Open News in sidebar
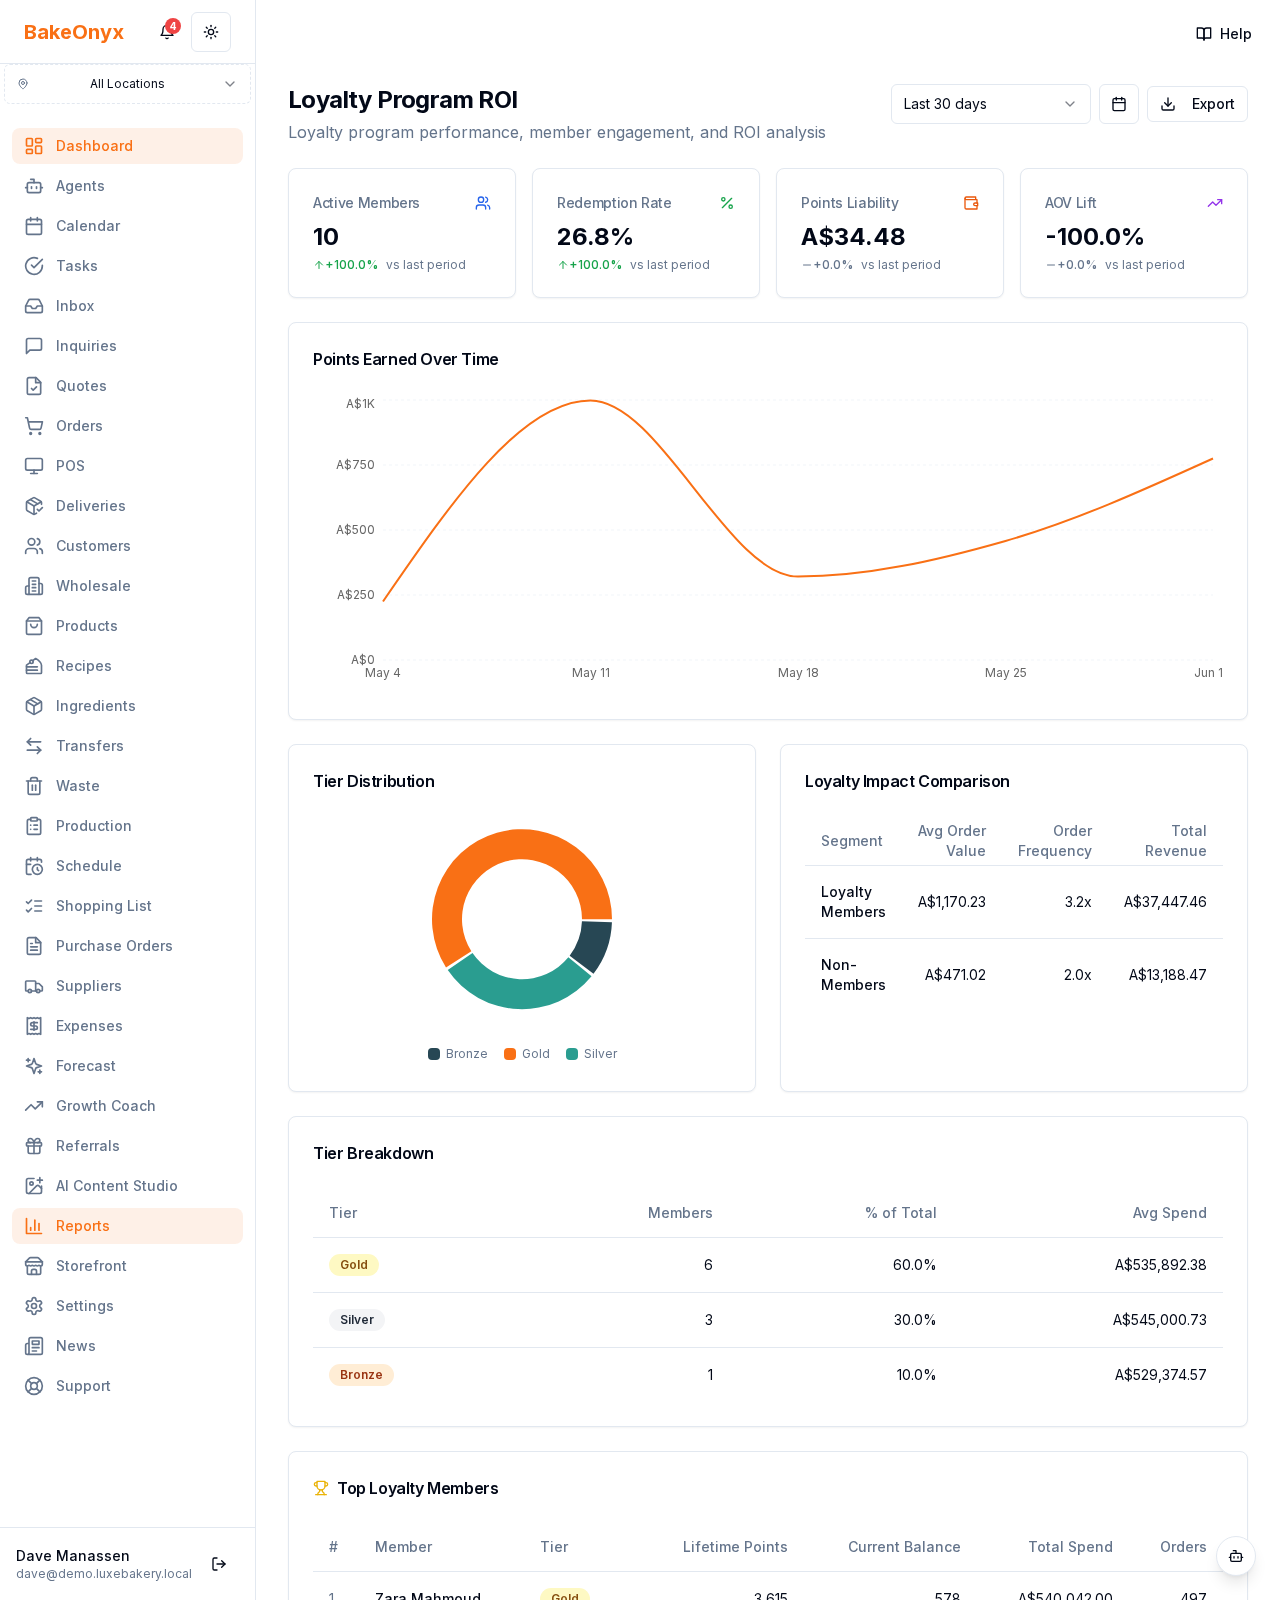Screen dimensions: 1280x1600 click(x=127, y=1346)
